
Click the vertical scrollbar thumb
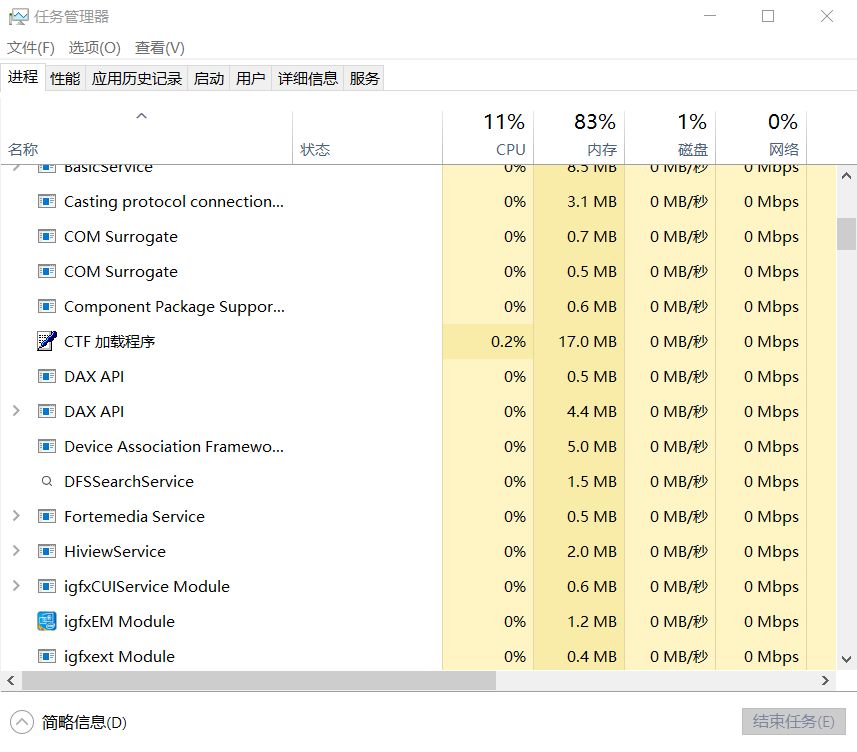coord(846,234)
